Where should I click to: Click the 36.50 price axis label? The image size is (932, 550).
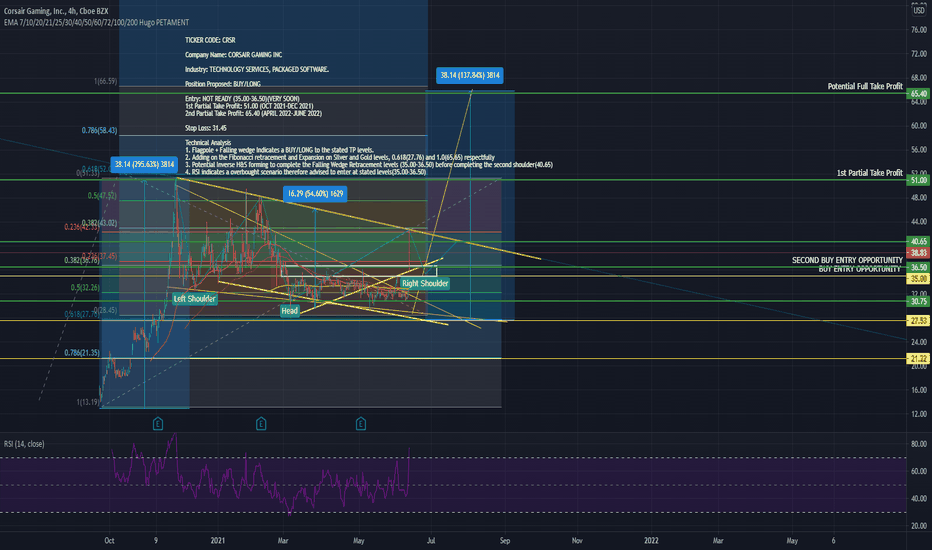point(918,268)
